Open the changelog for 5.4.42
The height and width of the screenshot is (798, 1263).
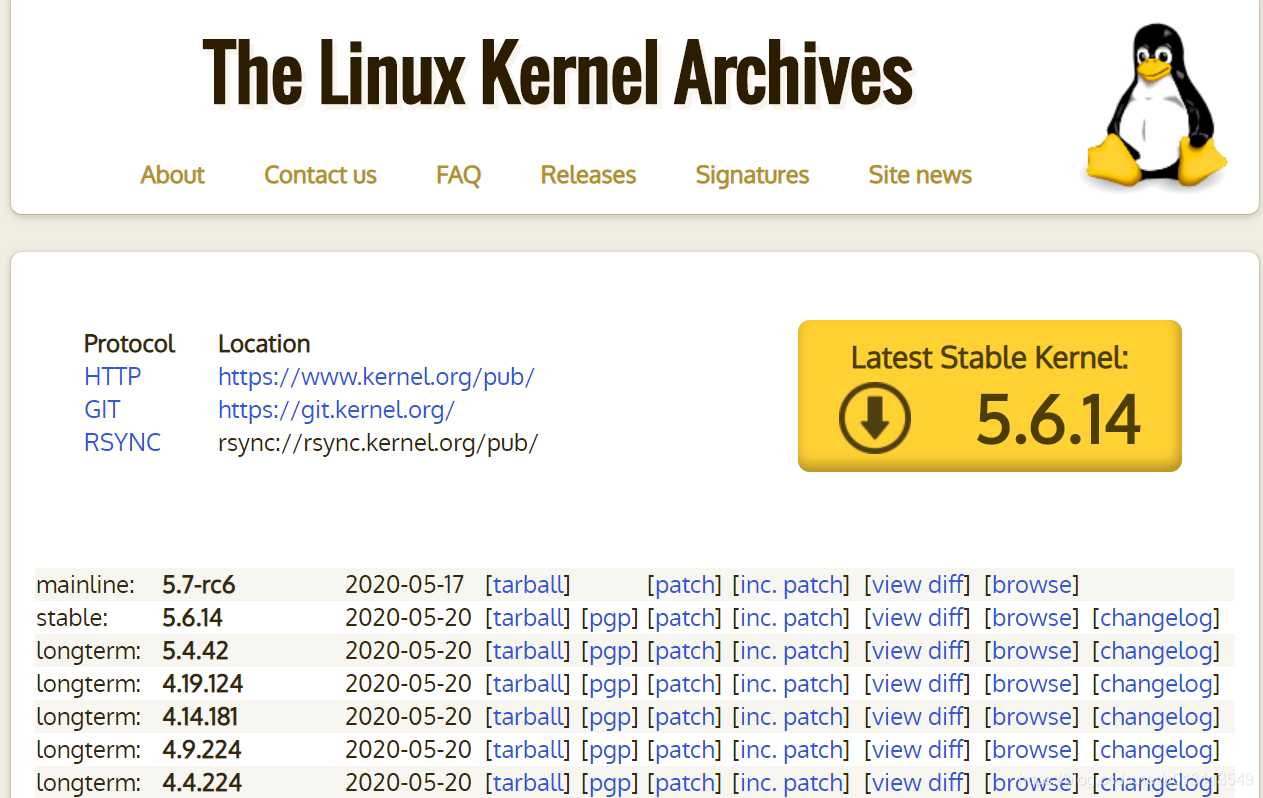coord(1156,650)
